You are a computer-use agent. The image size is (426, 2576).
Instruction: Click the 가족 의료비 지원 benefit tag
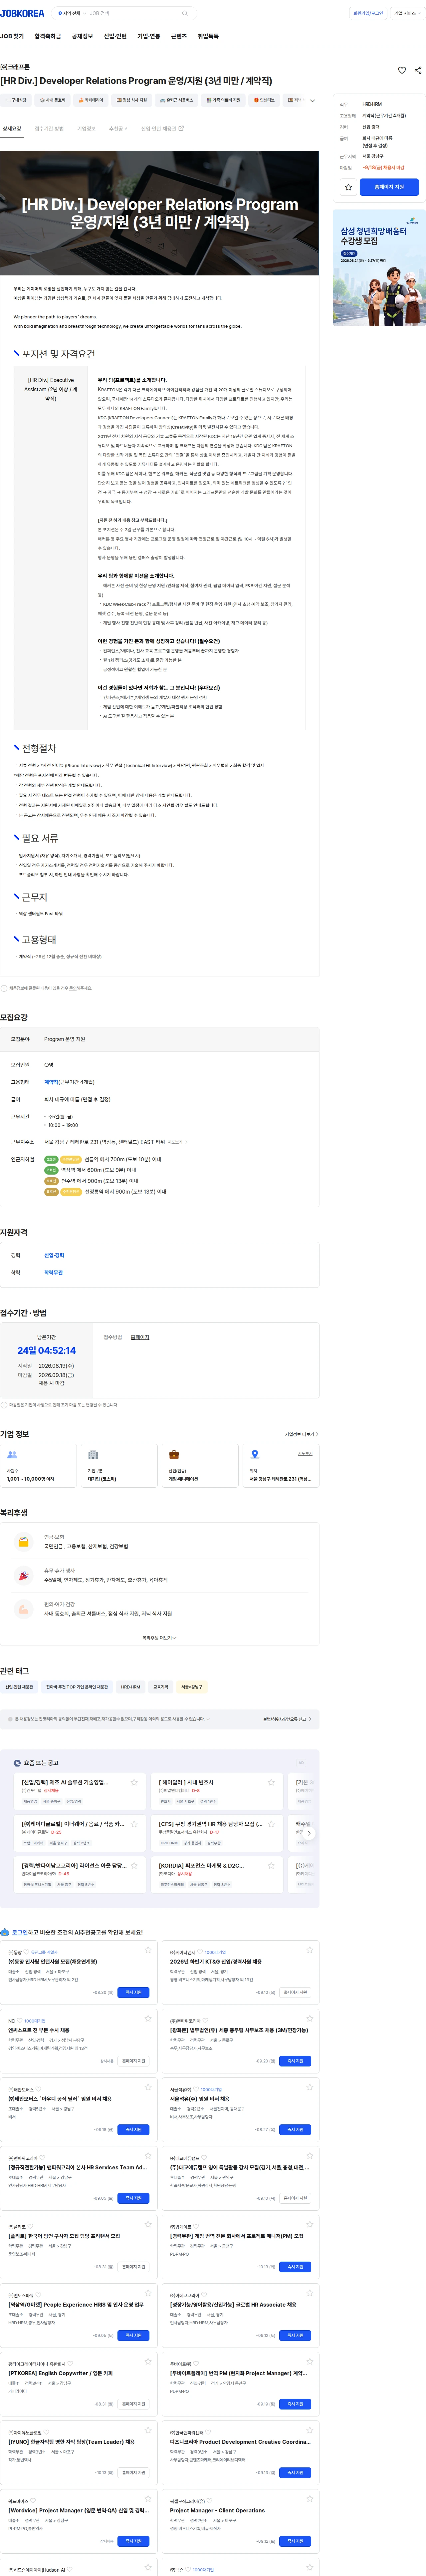(223, 100)
